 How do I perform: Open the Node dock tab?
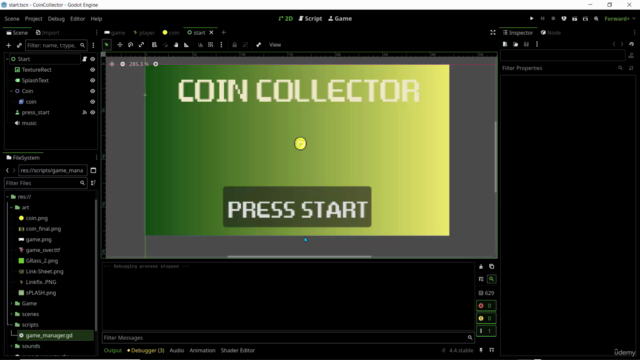[x=551, y=33]
